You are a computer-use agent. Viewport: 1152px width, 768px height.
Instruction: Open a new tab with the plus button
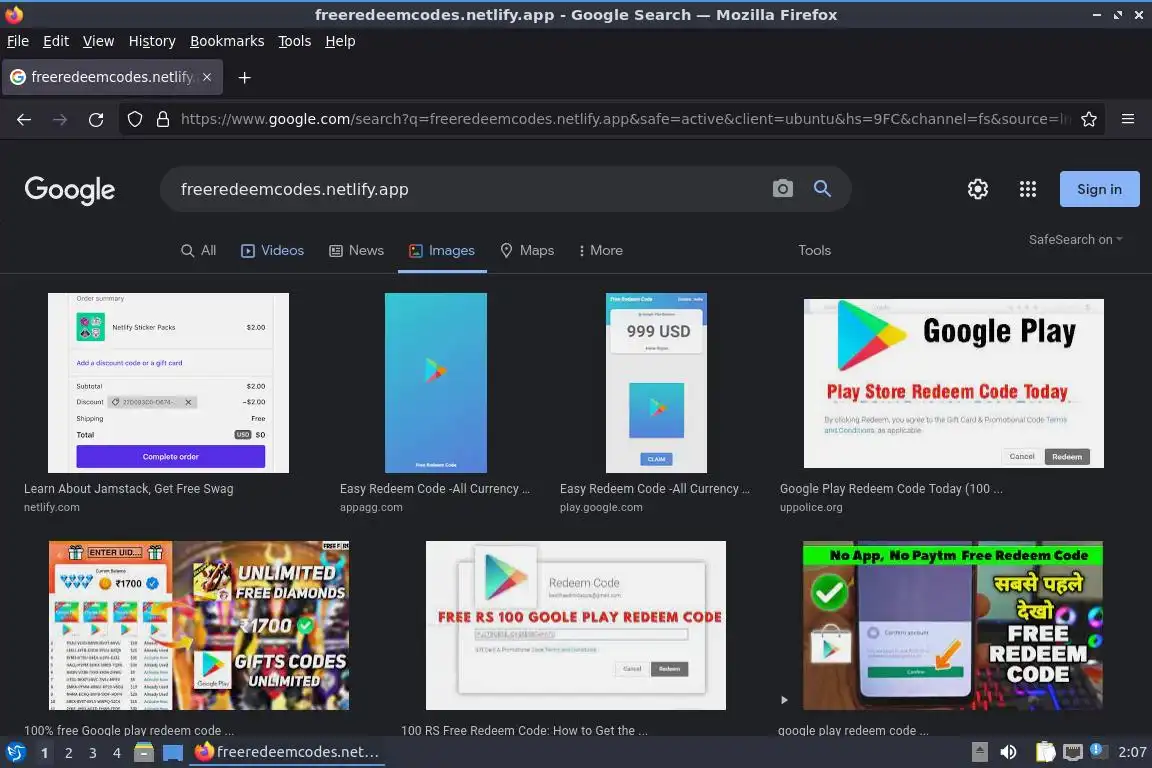(245, 77)
